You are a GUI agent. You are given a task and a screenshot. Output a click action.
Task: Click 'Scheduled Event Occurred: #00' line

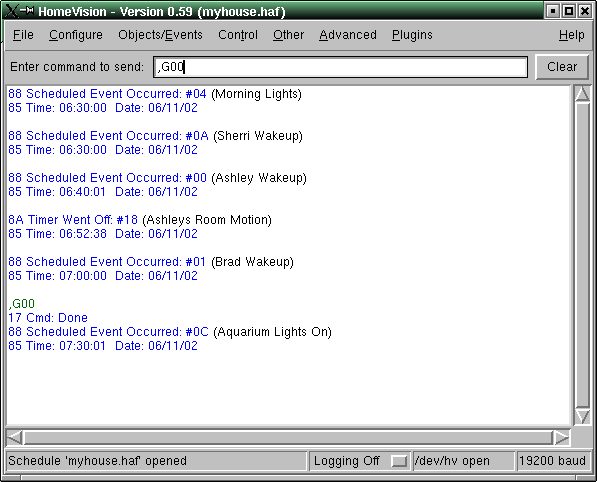tap(107, 177)
